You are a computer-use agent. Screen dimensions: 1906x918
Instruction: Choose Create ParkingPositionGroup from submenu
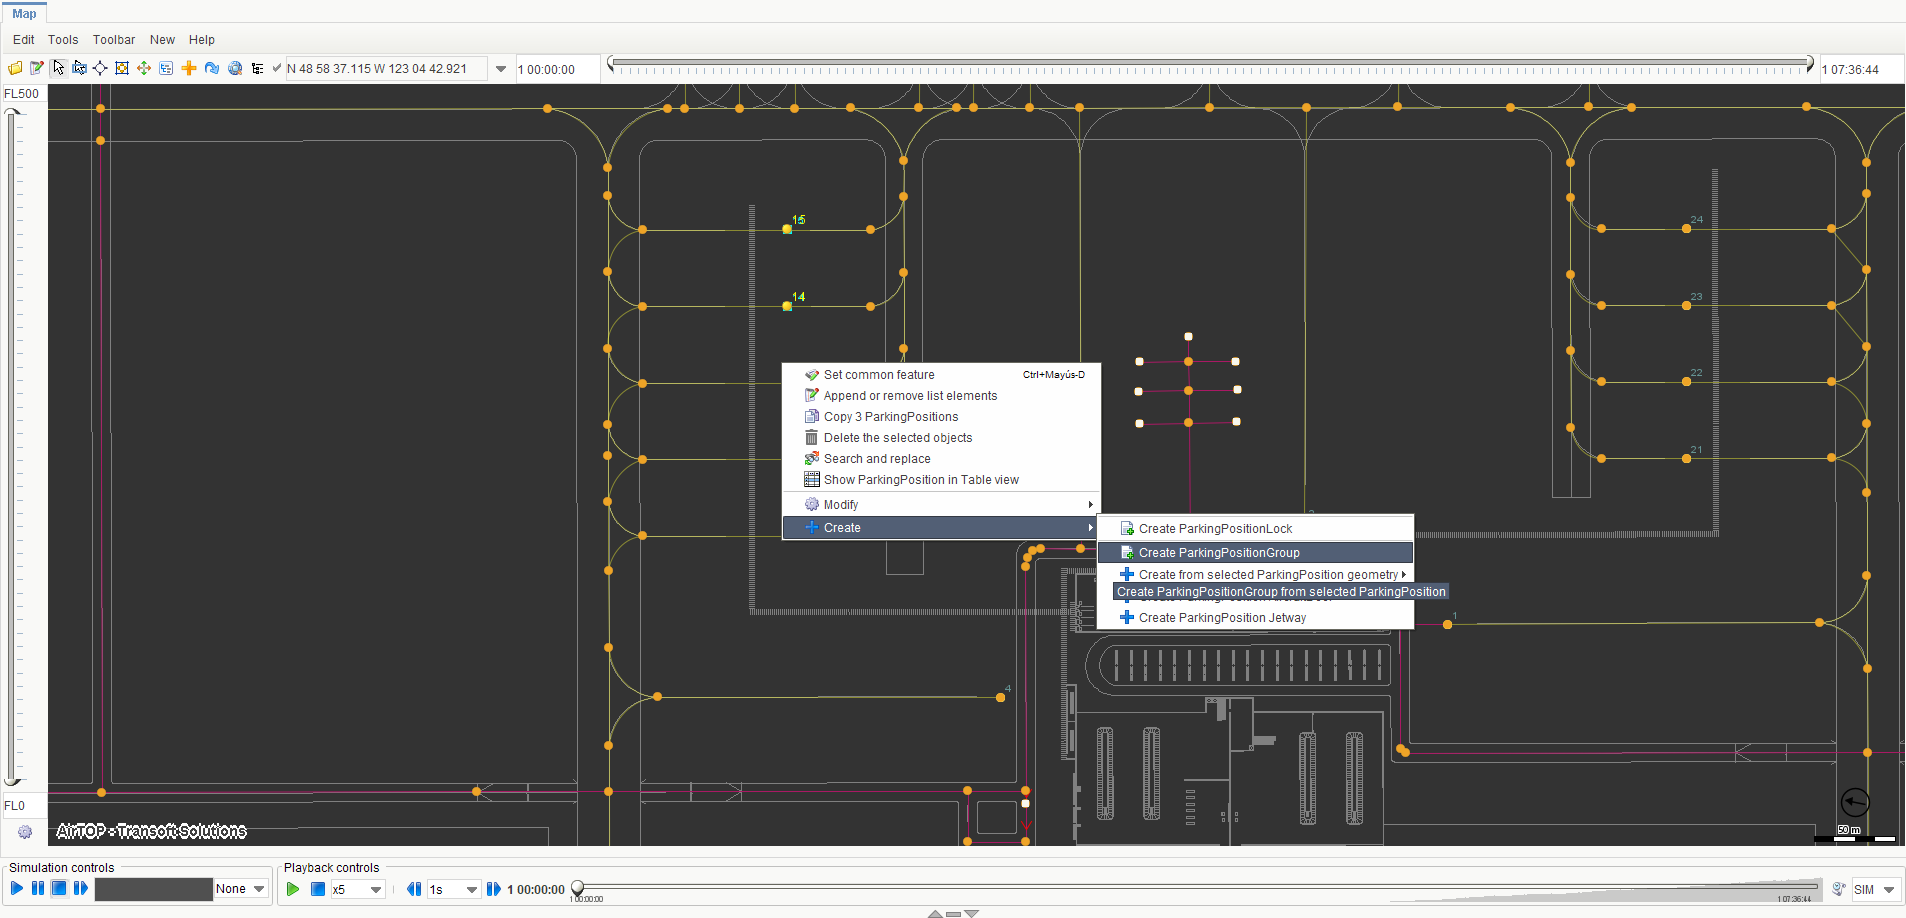pos(1218,553)
